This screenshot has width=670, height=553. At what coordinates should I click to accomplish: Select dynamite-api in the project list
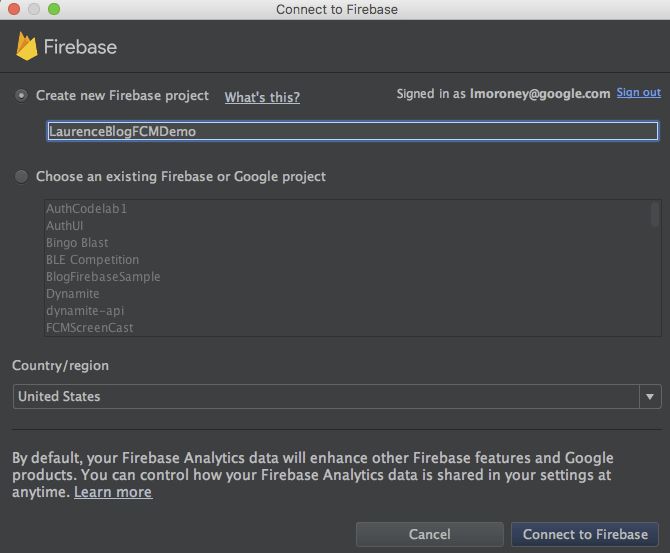click(x=83, y=311)
